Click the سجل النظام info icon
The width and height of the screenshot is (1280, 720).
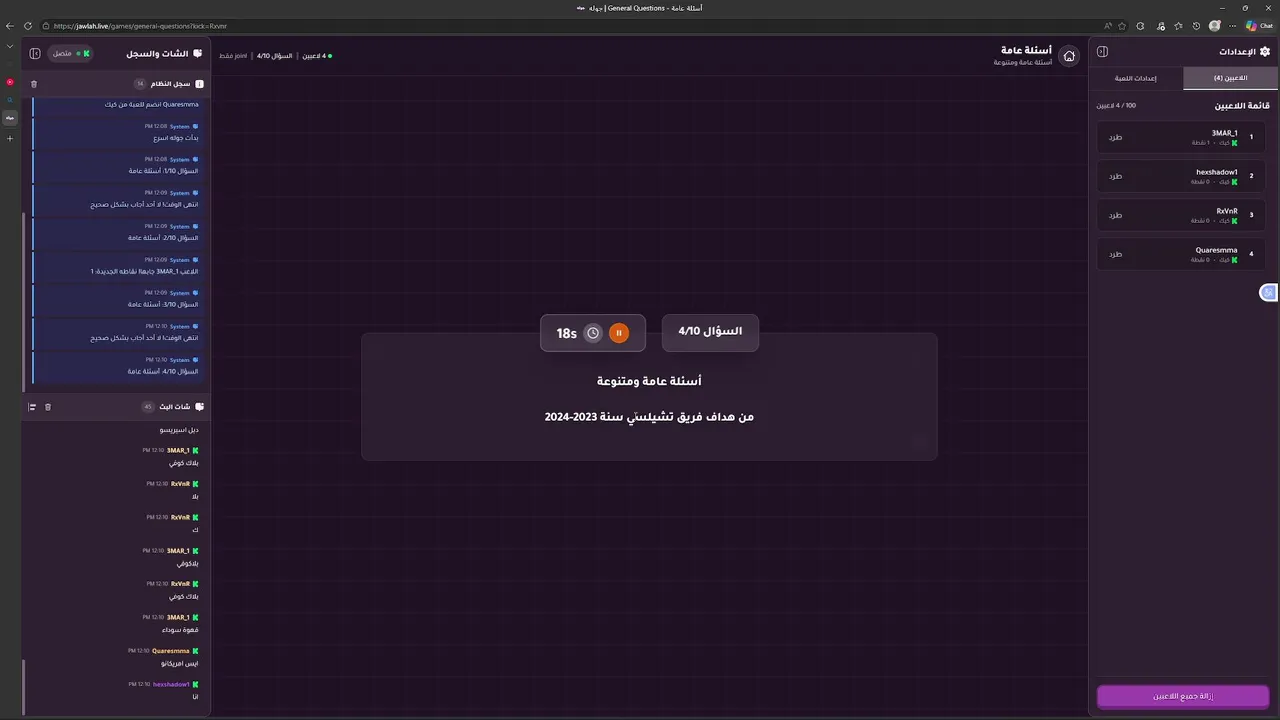pos(199,84)
